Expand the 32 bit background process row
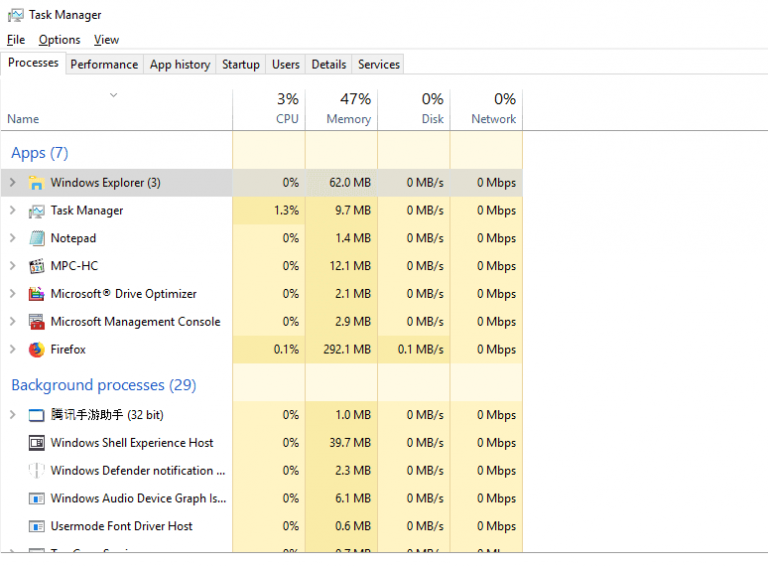 click(x=13, y=415)
